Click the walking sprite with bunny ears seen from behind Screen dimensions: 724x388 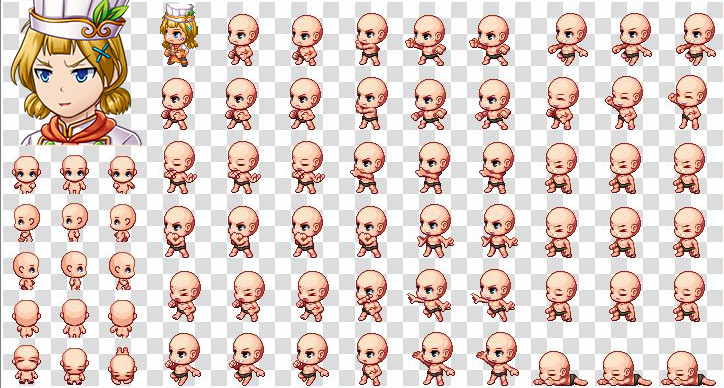[x=122, y=365]
